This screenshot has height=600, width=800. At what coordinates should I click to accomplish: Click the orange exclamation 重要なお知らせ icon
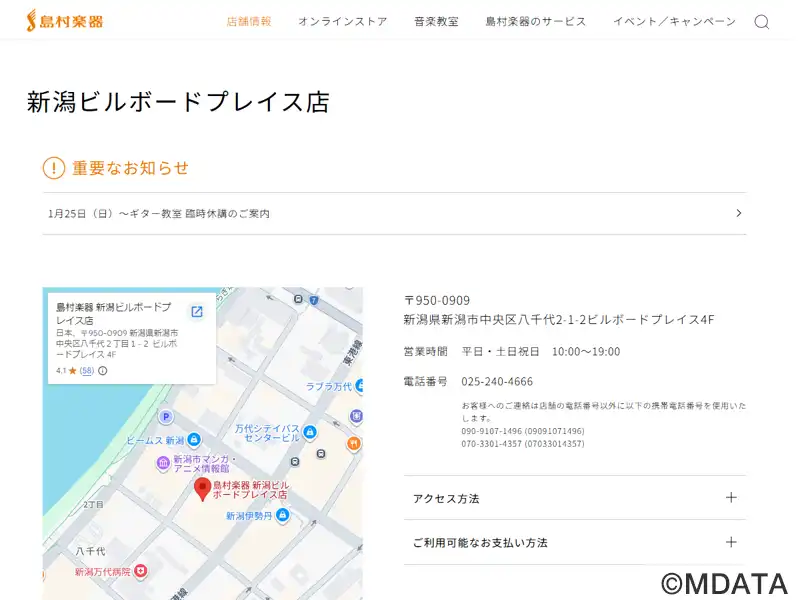click(x=54, y=168)
